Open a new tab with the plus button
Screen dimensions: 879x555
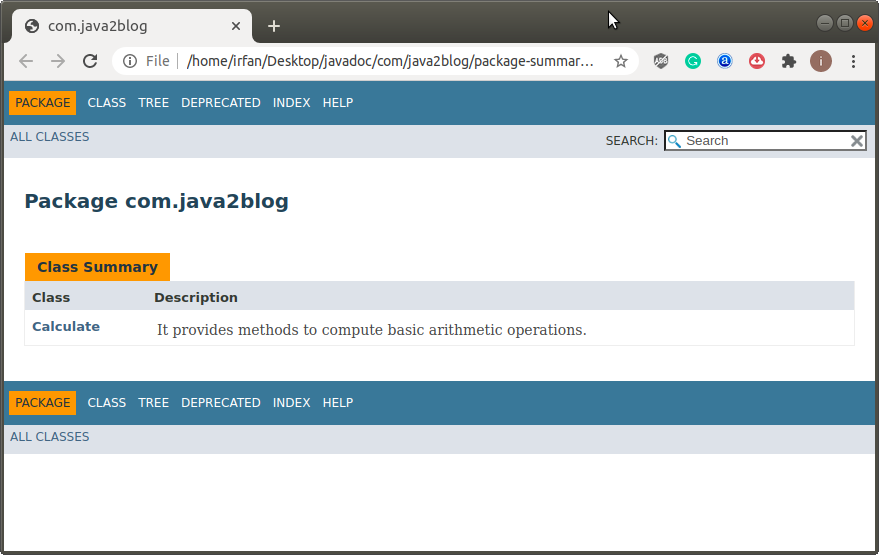(x=274, y=26)
